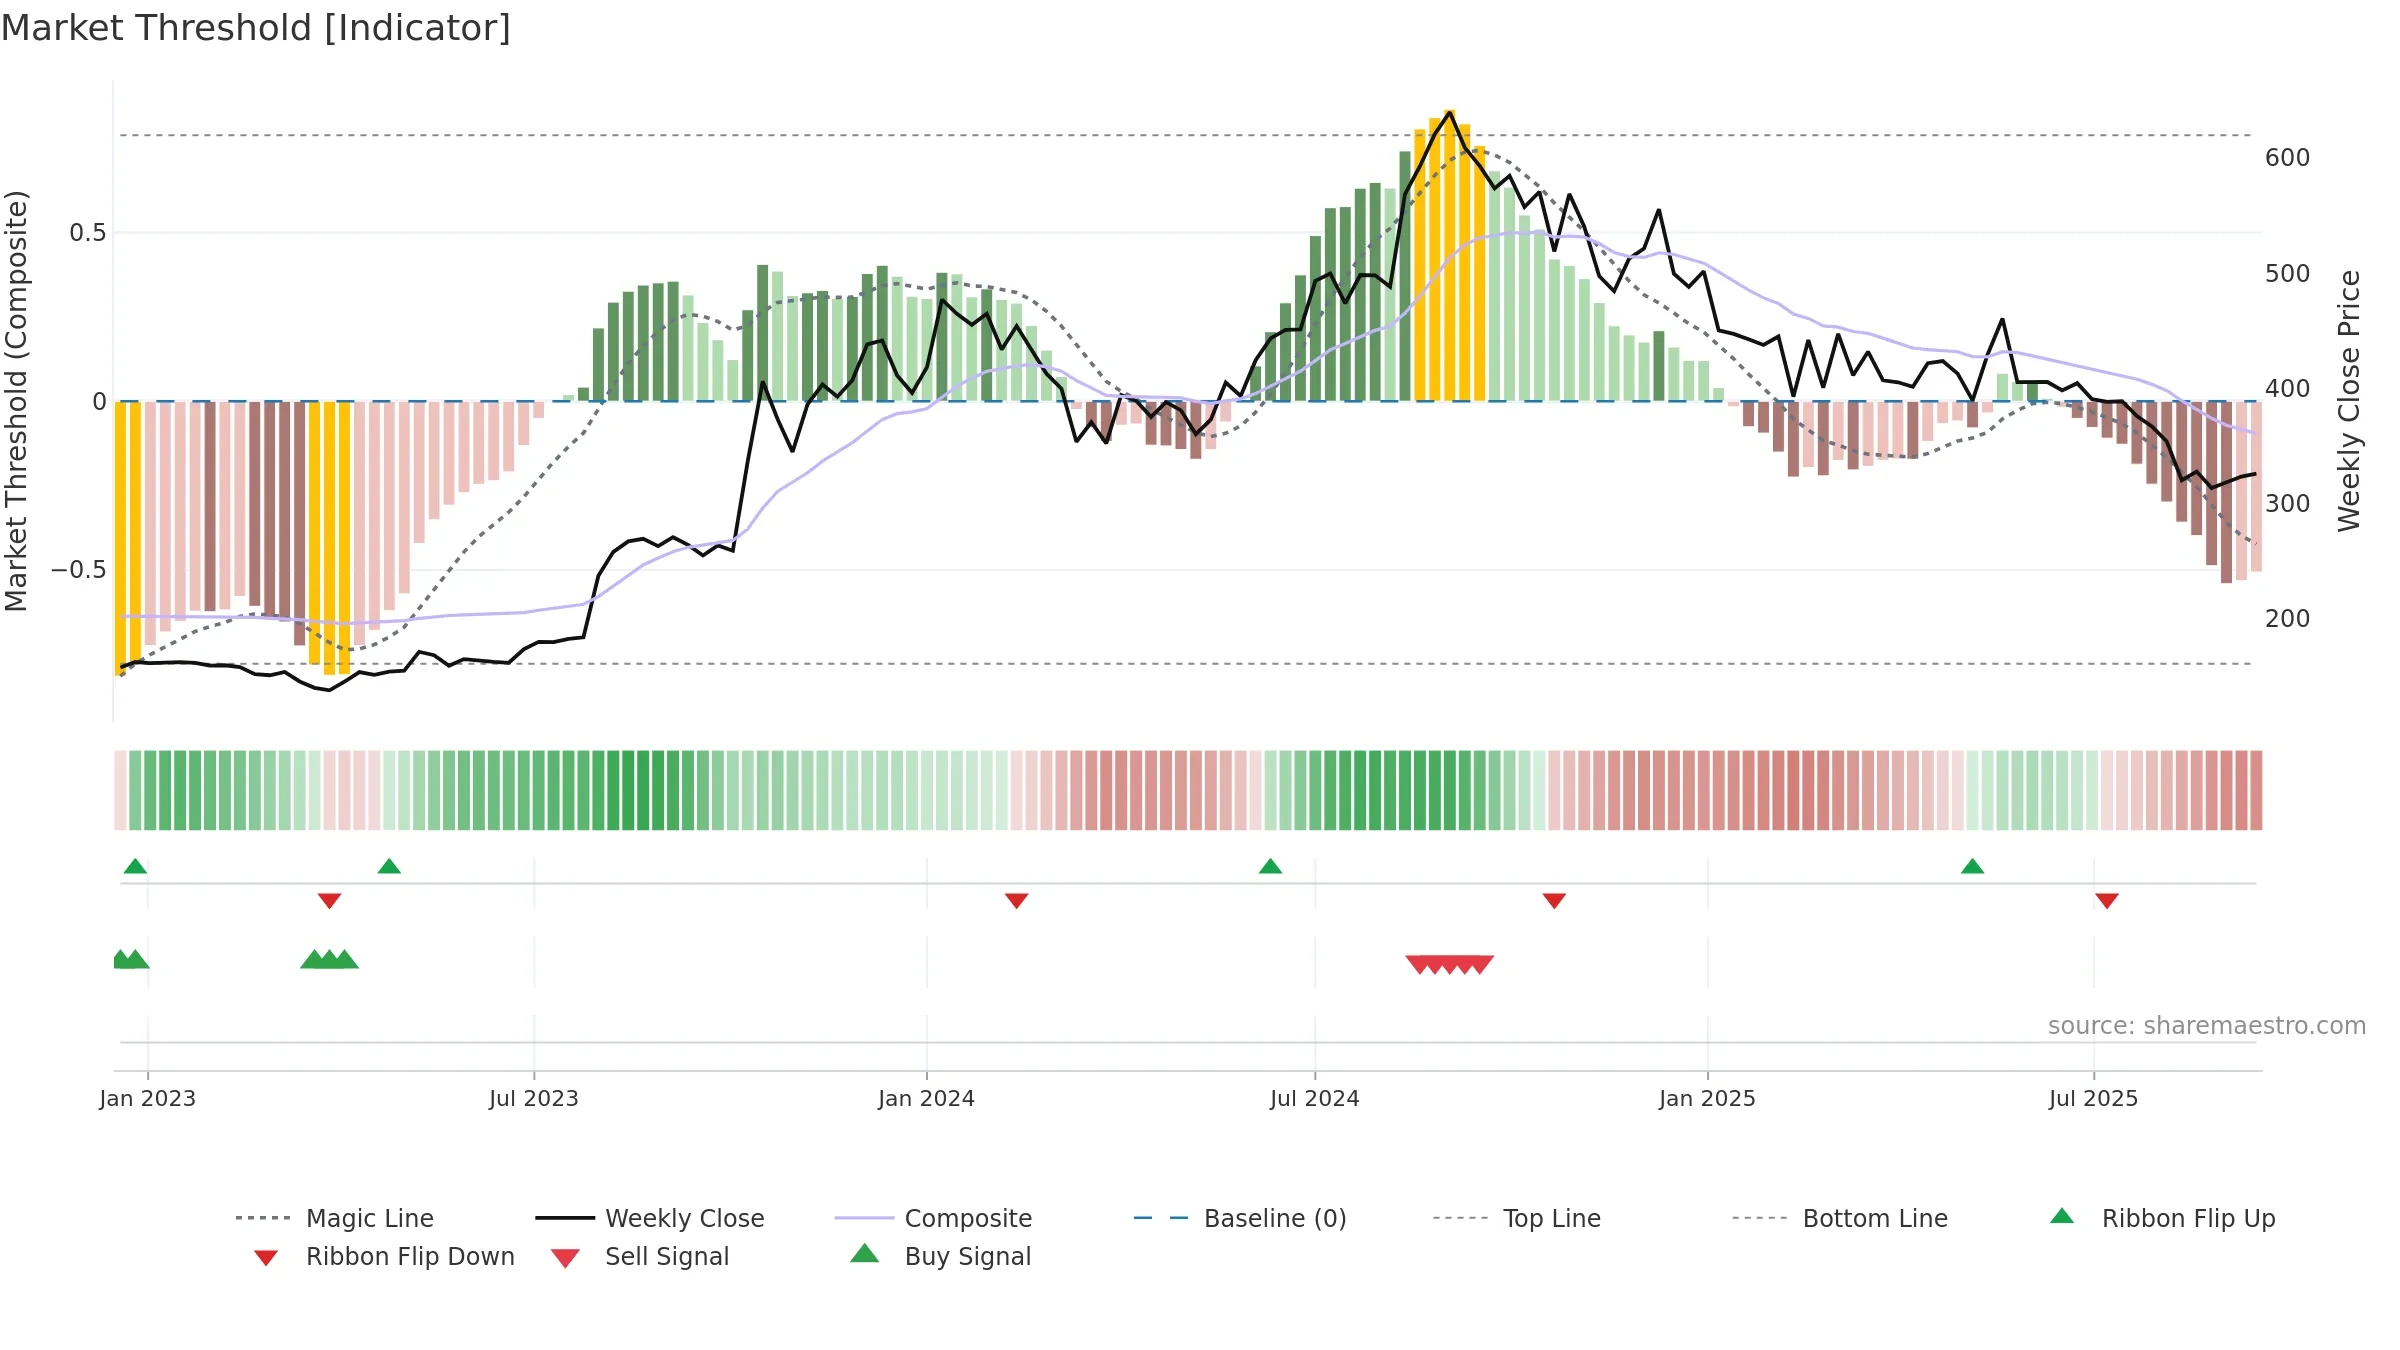The width and height of the screenshot is (2400, 1350).
Task: Toggle the Buy Signal legend entry
Action: click(x=940, y=1256)
